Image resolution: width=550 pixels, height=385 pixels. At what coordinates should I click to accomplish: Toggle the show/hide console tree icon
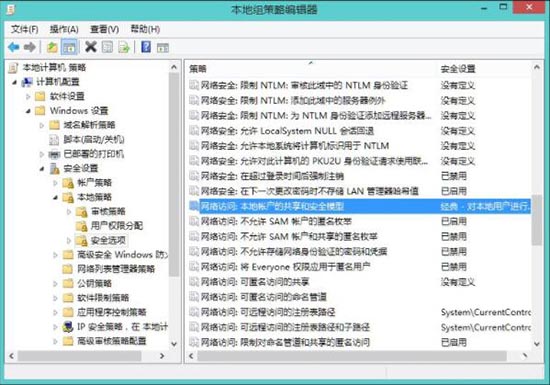tap(69, 47)
